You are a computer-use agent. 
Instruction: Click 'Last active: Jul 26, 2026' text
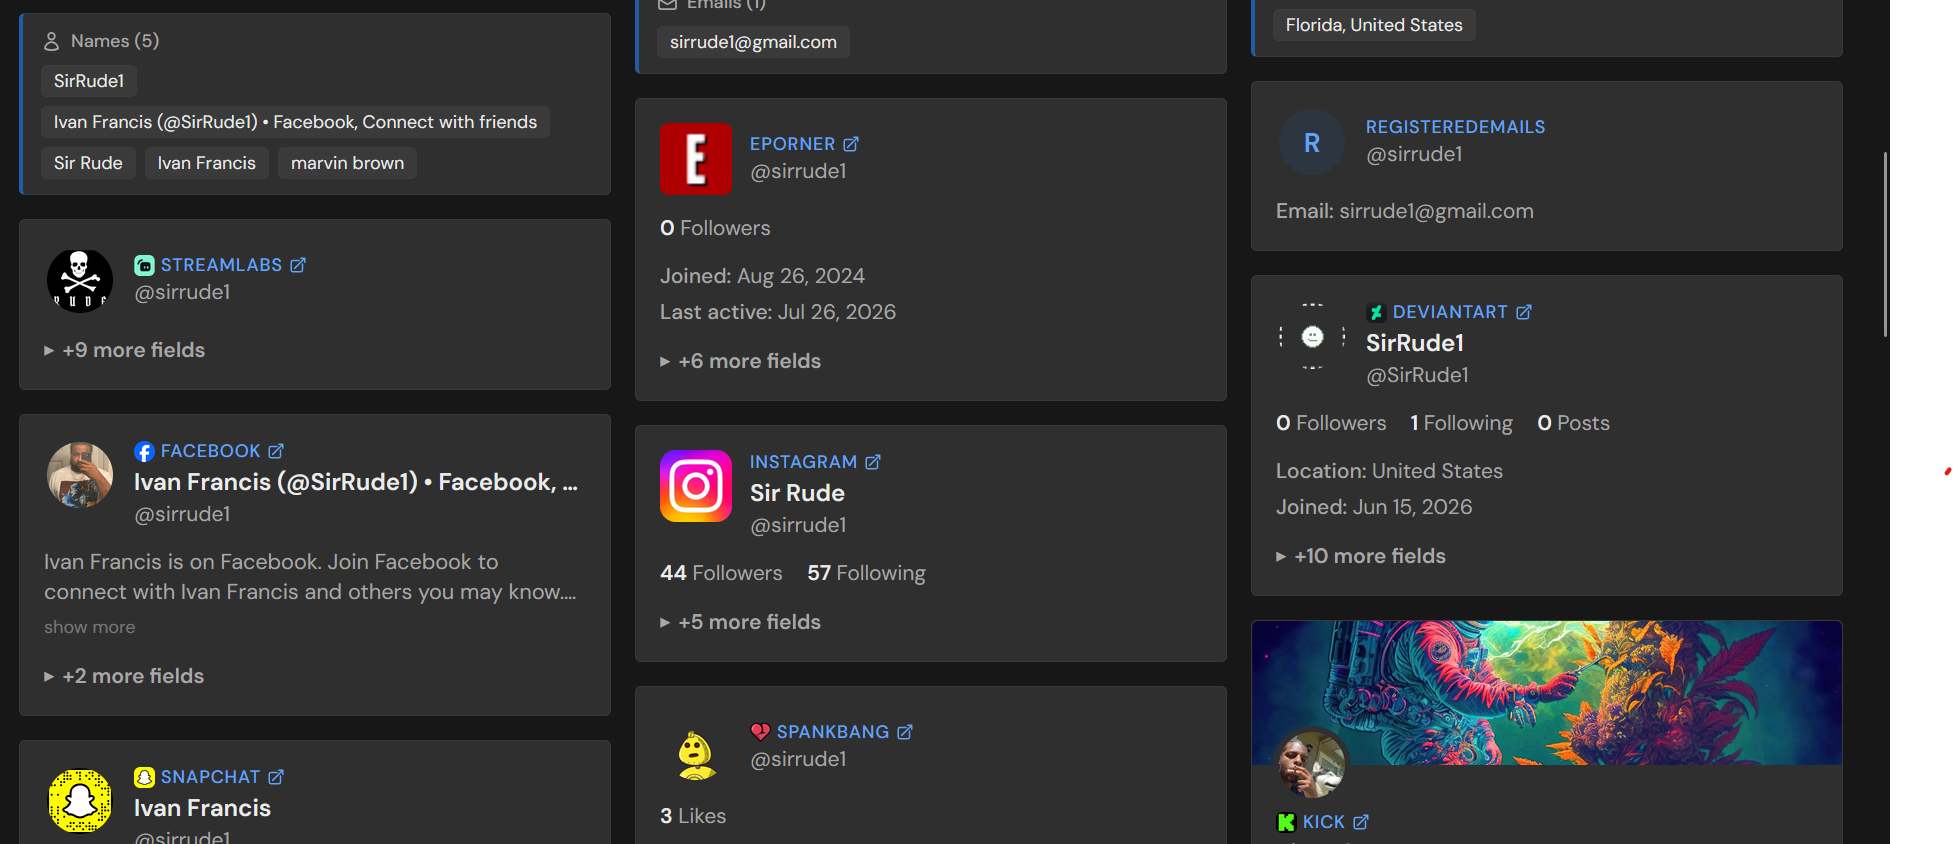778,312
